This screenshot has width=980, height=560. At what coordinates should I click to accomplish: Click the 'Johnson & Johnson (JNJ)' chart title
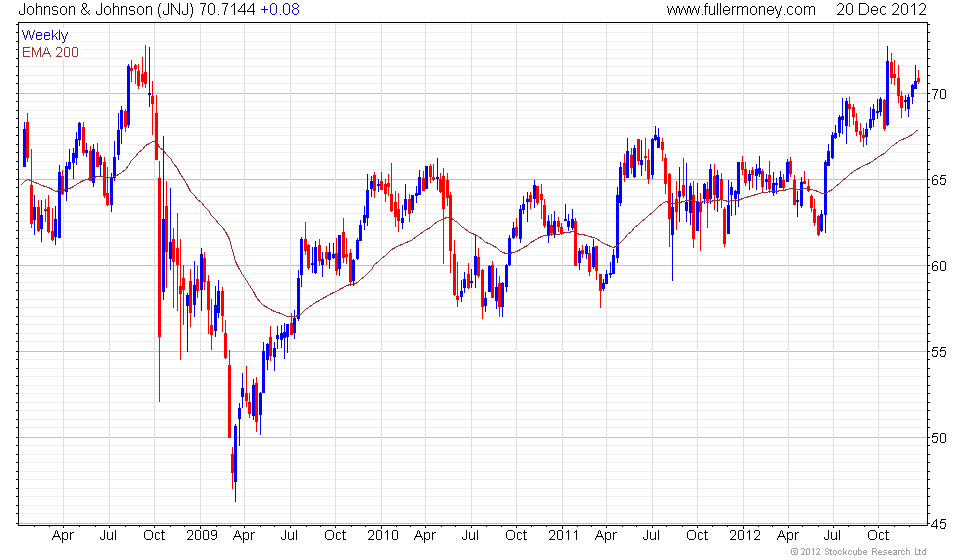pyautogui.click(x=106, y=9)
